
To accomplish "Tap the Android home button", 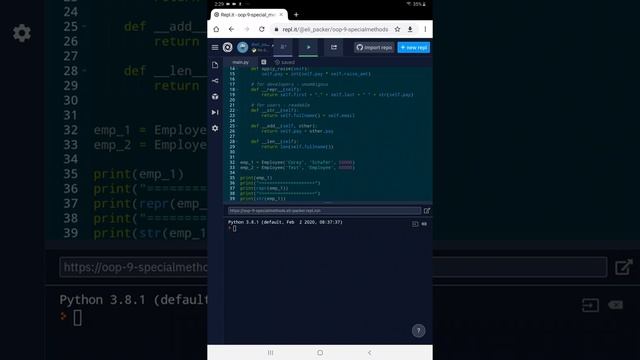I will [x=320, y=353].
